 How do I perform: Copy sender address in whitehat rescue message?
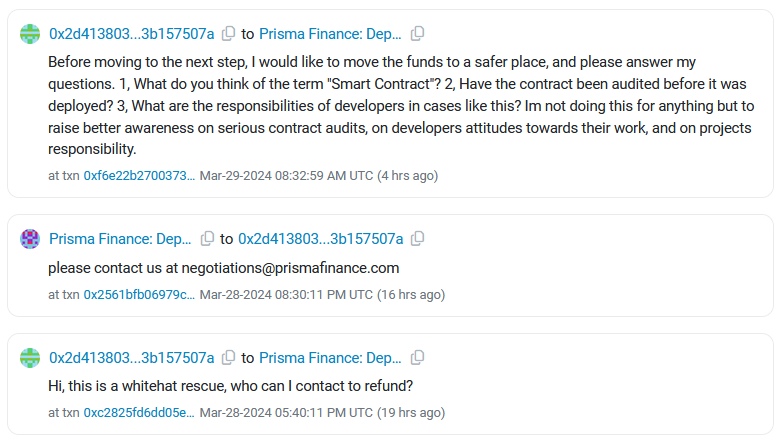pos(229,358)
